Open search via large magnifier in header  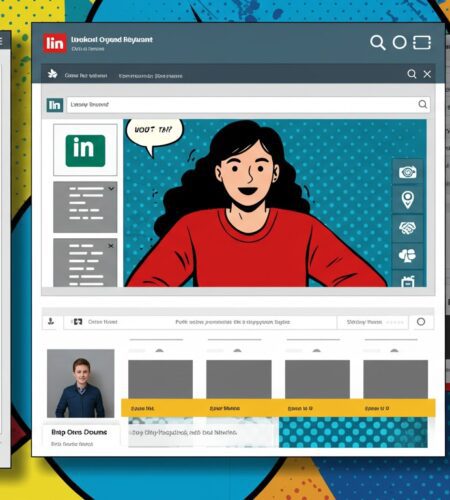point(378,43)
